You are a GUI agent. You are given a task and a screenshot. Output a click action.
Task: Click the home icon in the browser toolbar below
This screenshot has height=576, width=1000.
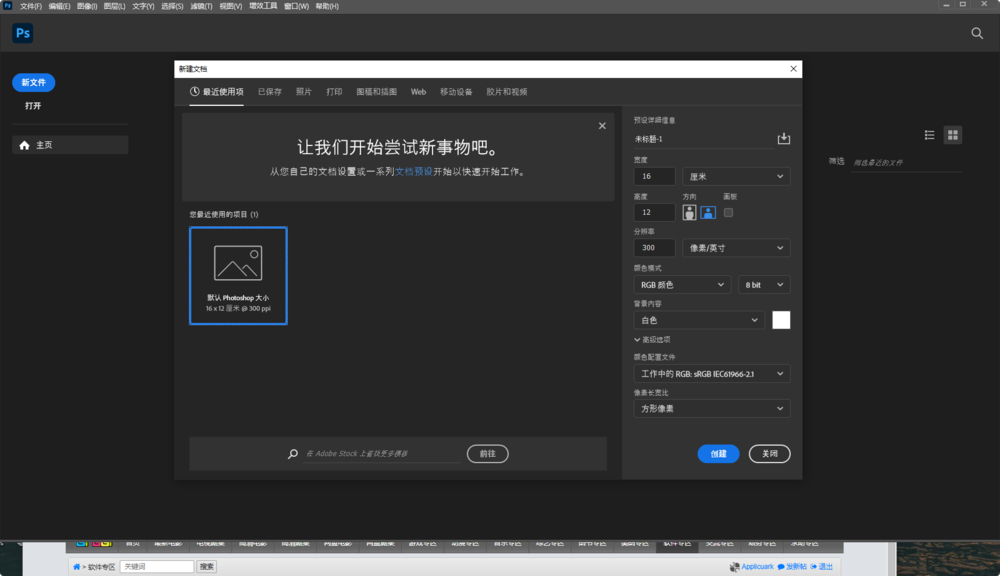coord(77,566)
